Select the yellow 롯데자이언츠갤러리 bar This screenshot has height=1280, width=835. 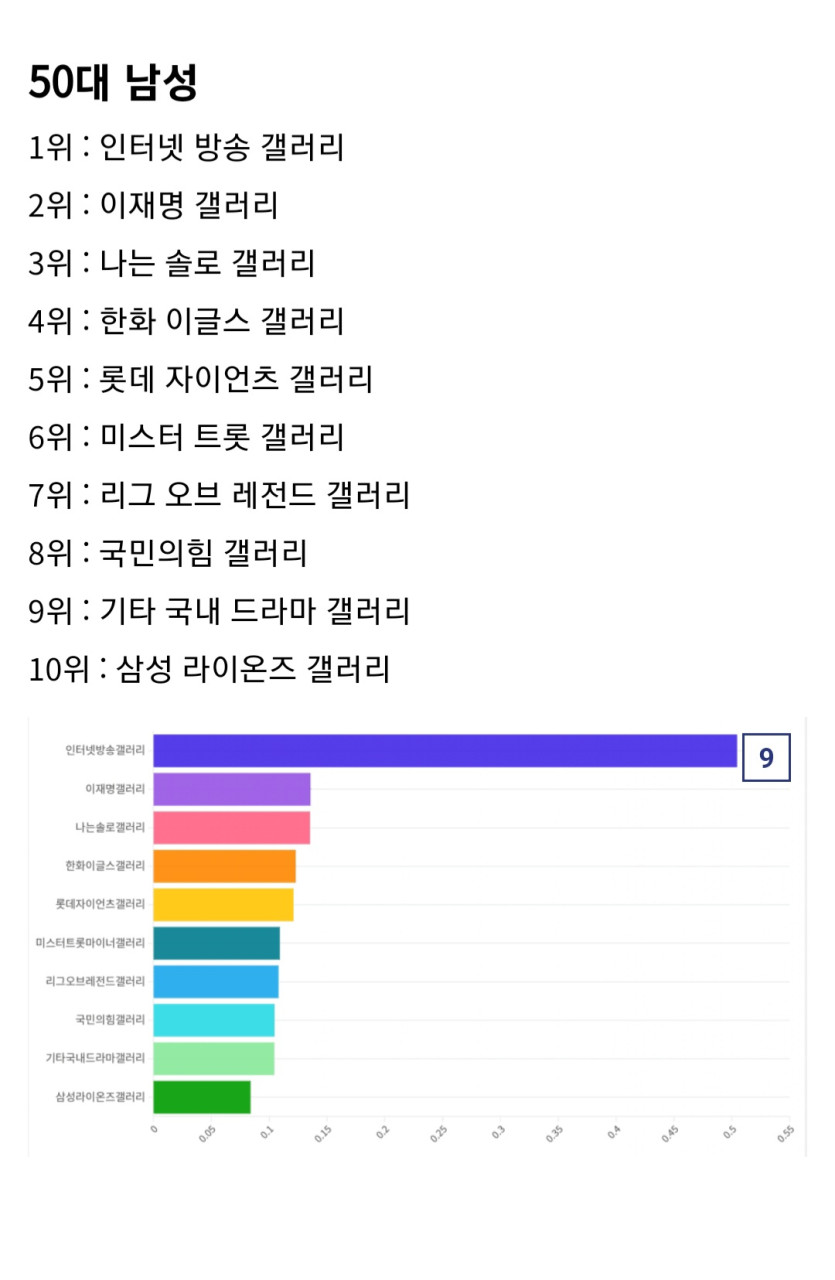click(x=223, y=904)
